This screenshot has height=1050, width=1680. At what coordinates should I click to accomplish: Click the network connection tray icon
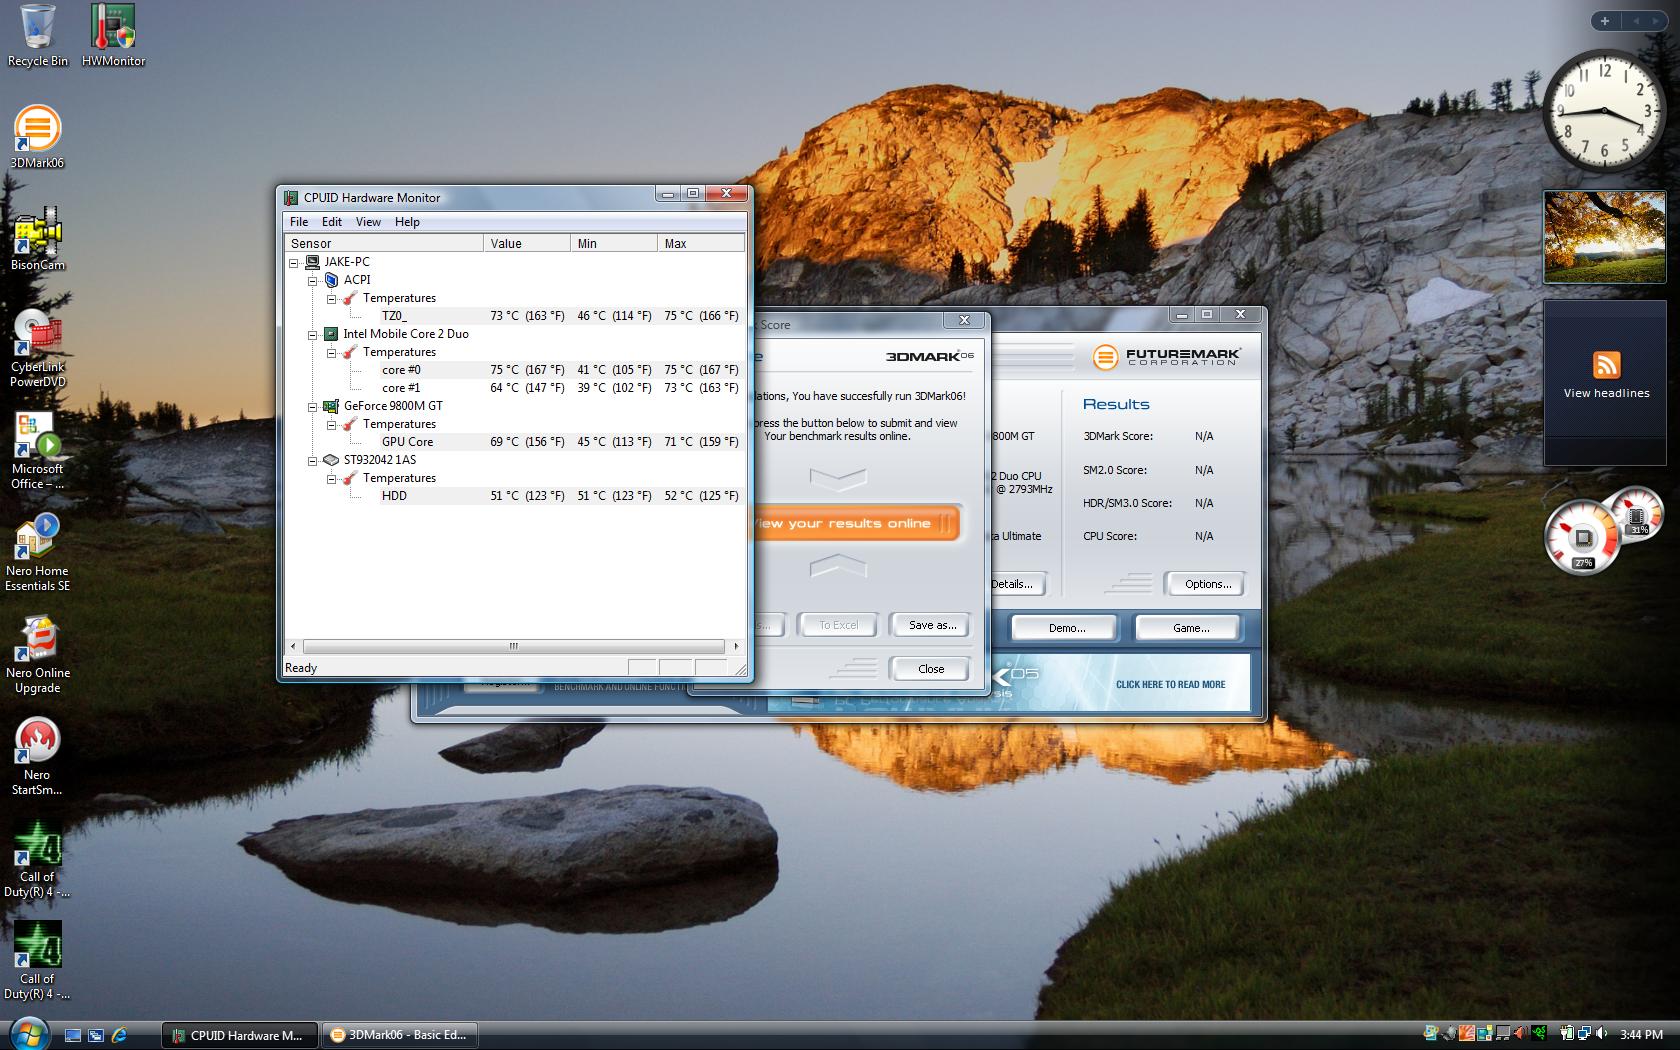click(1584, 1034)
